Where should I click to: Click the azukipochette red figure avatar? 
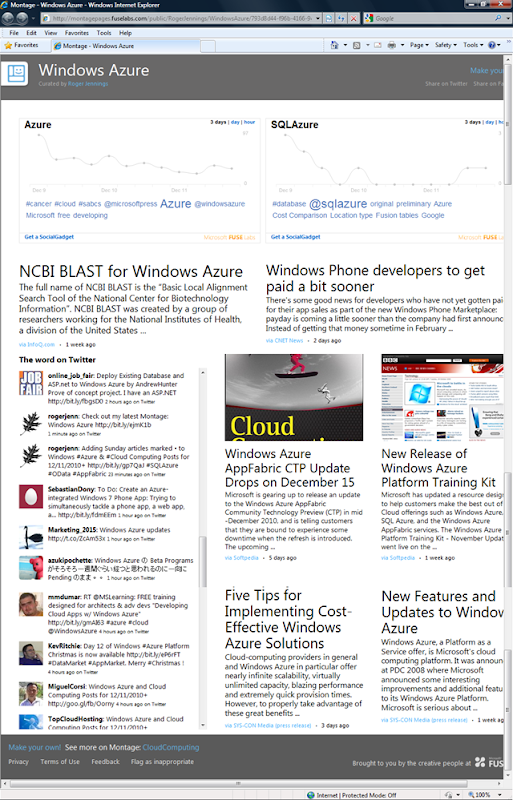pyautogui.click(x=31, y=568)
